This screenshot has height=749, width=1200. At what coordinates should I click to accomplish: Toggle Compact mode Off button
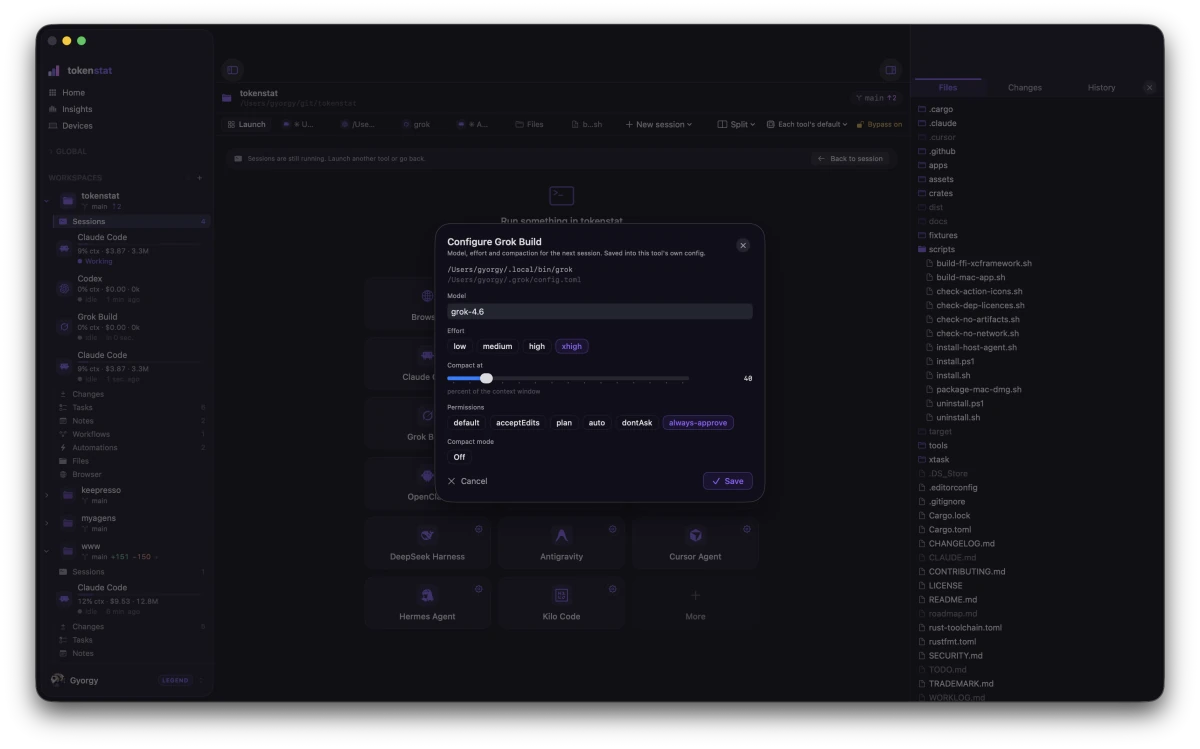459,457
